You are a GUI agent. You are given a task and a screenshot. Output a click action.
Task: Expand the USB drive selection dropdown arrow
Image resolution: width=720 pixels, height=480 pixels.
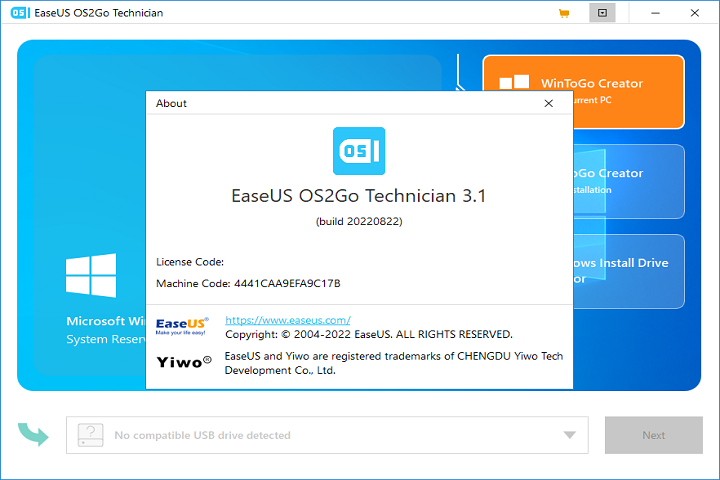tap(569, 435)
